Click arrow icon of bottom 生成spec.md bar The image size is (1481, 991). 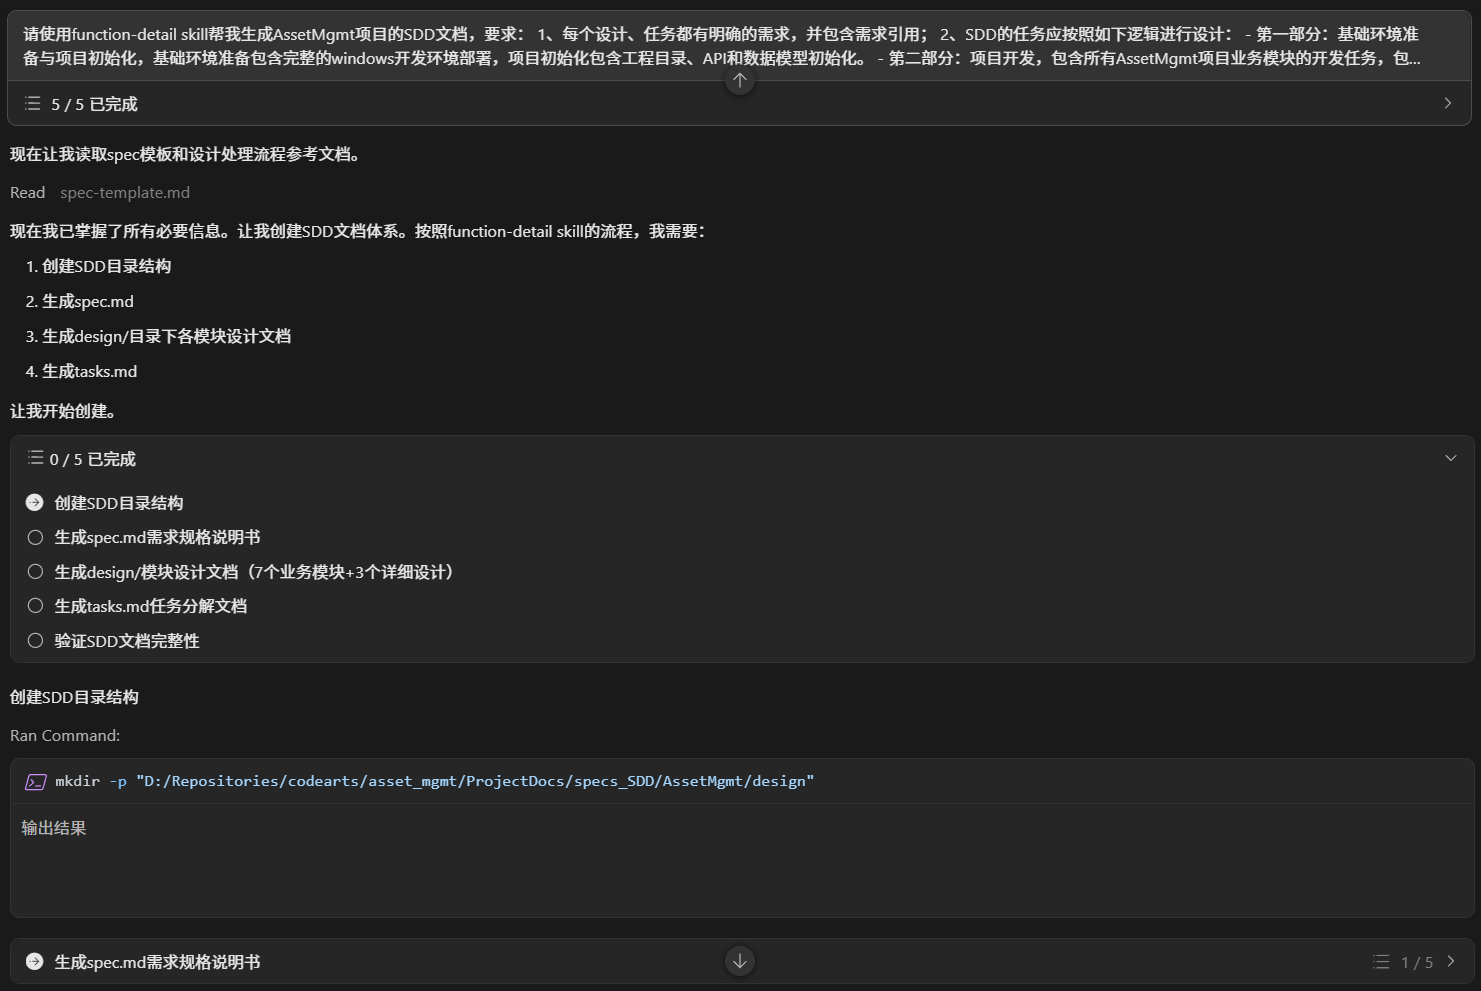point(35,961)
